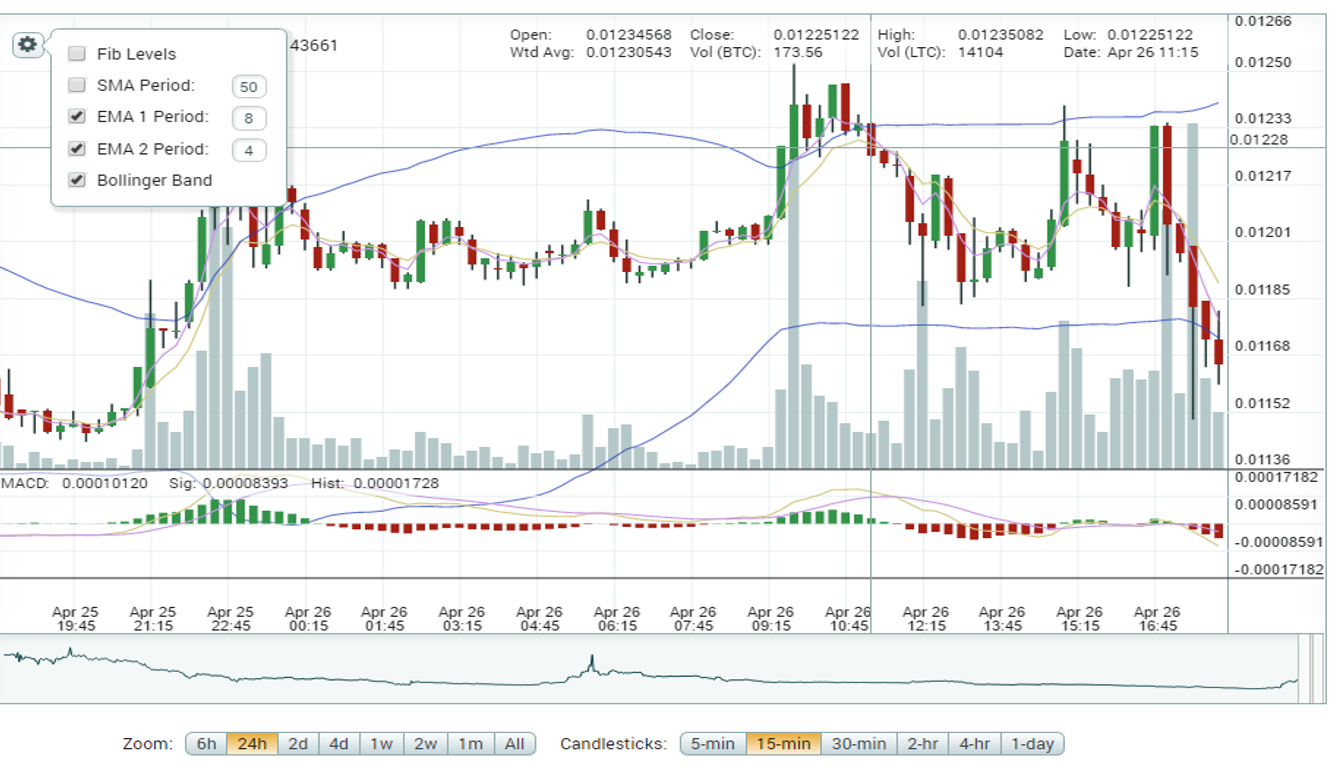The image size is (1336, 770).
Task: Click the Fib Levels label
Action: (136, 54)
